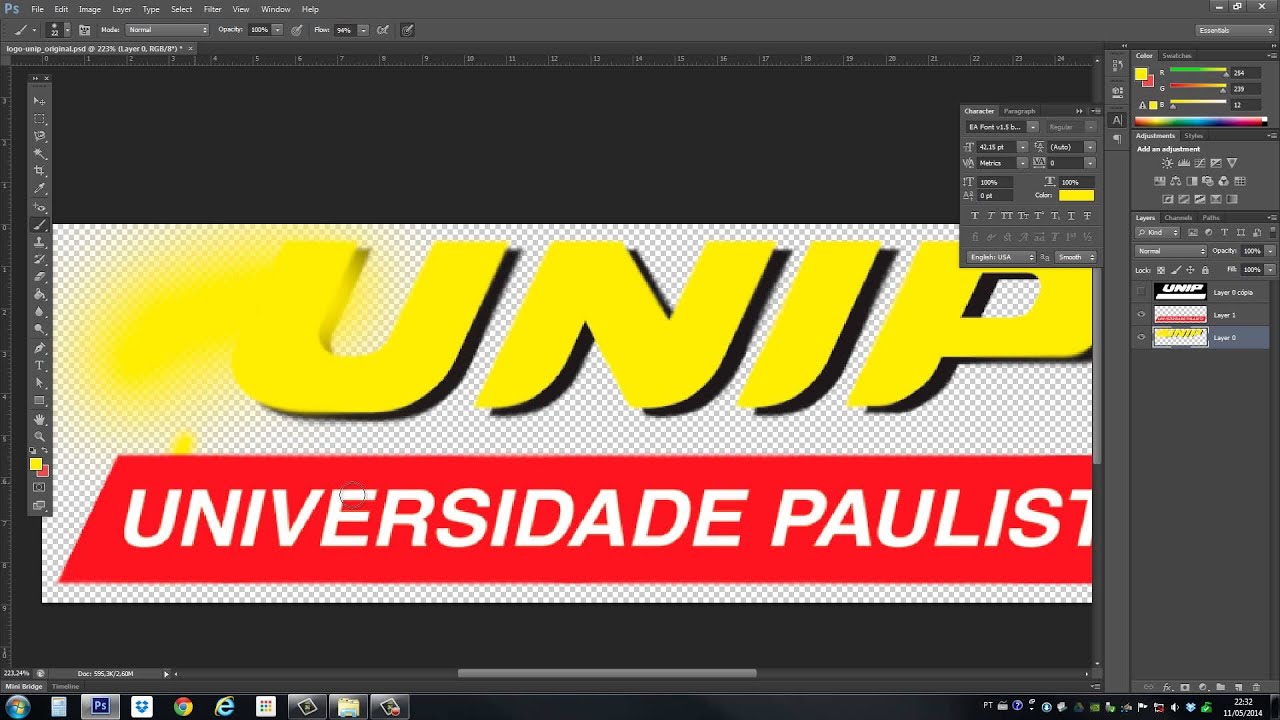Open the English: USA language dropdown

1001,257
